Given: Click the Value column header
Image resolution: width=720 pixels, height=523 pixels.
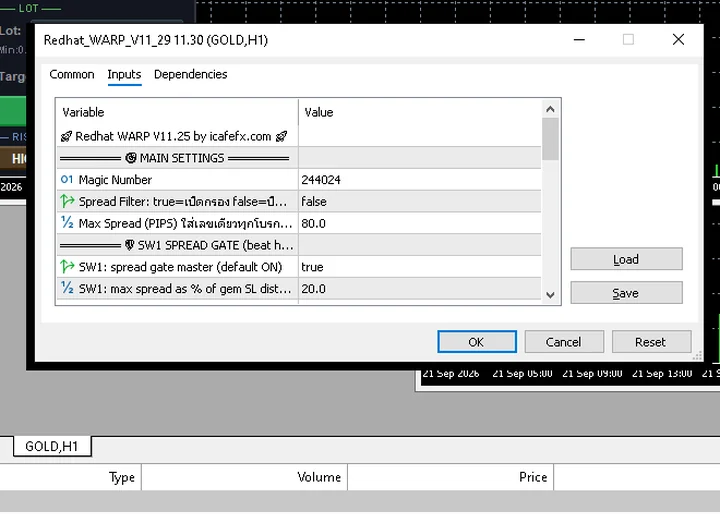Looking at the screenshot, I should click(420, 112).
